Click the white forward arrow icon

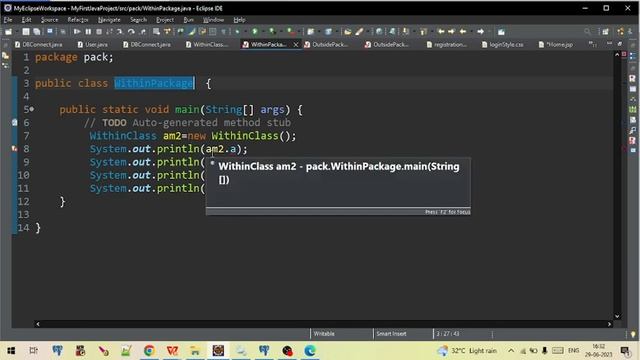coord(480,31)
